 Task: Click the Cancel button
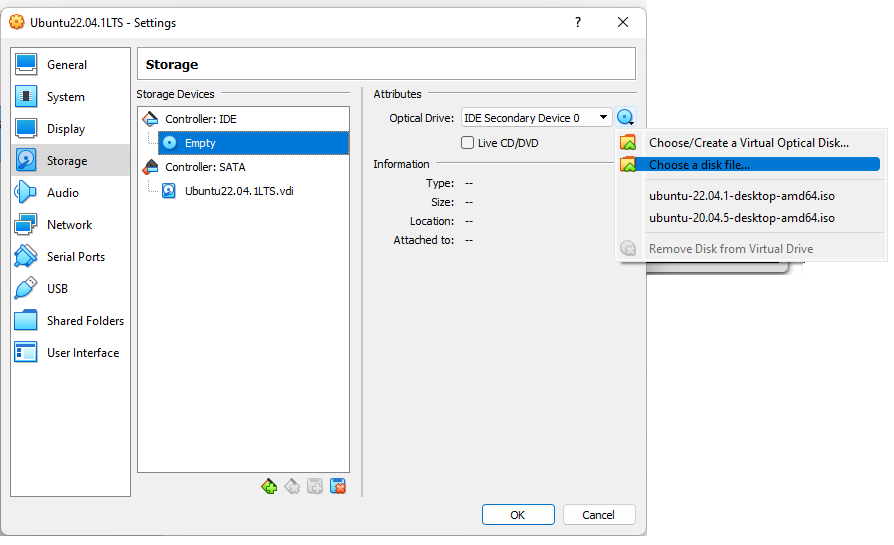pyautogui.click(x=598, y=515)
